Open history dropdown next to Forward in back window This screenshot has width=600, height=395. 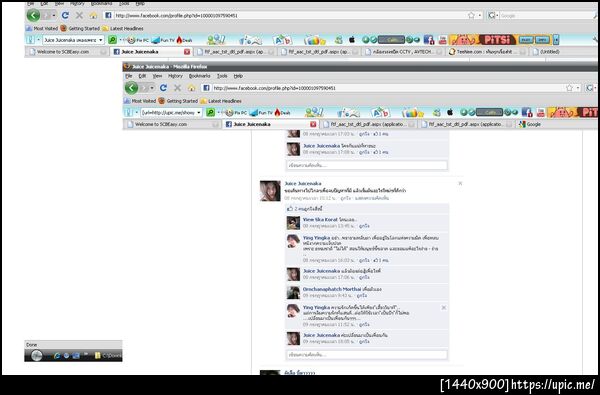[54, 15]
